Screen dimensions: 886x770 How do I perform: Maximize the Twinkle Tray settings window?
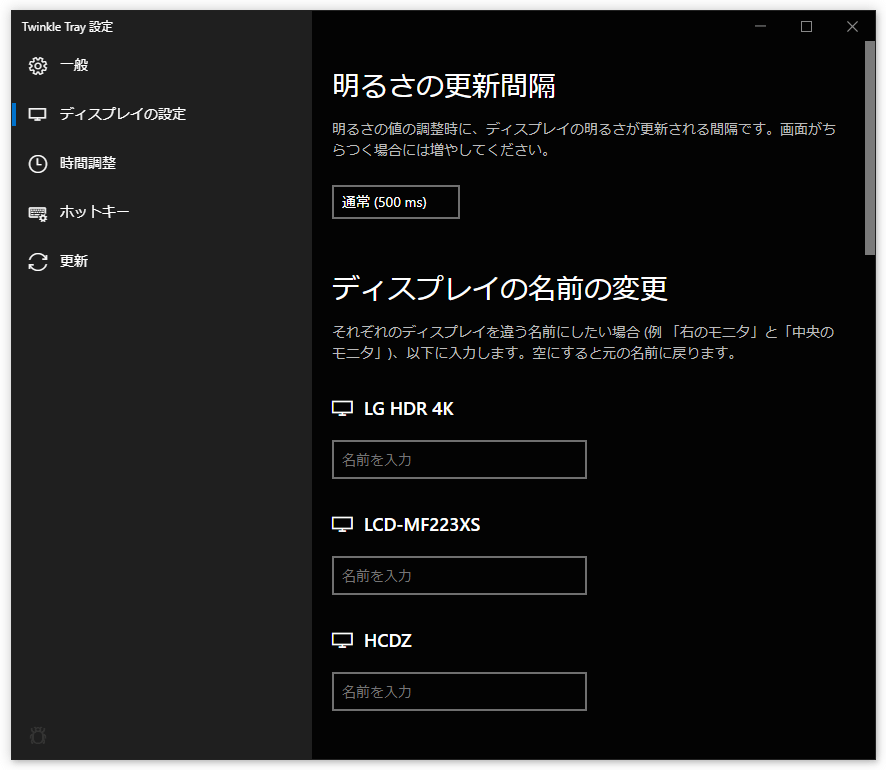[806, 27]
